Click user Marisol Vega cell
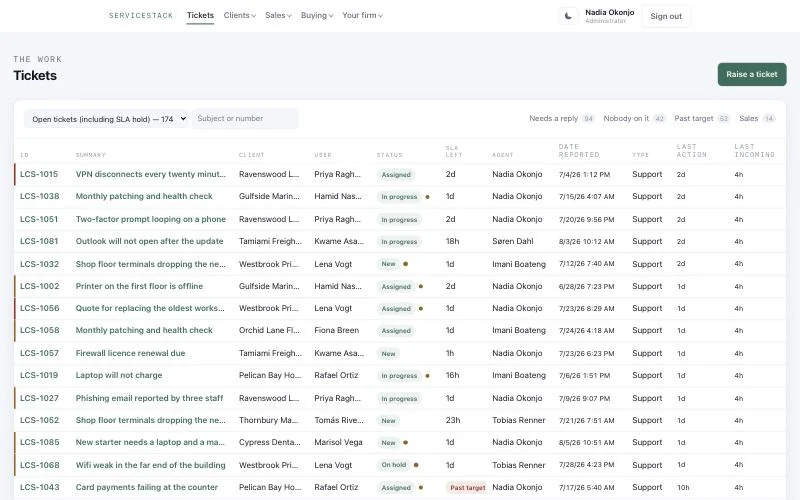 (338, 442)
